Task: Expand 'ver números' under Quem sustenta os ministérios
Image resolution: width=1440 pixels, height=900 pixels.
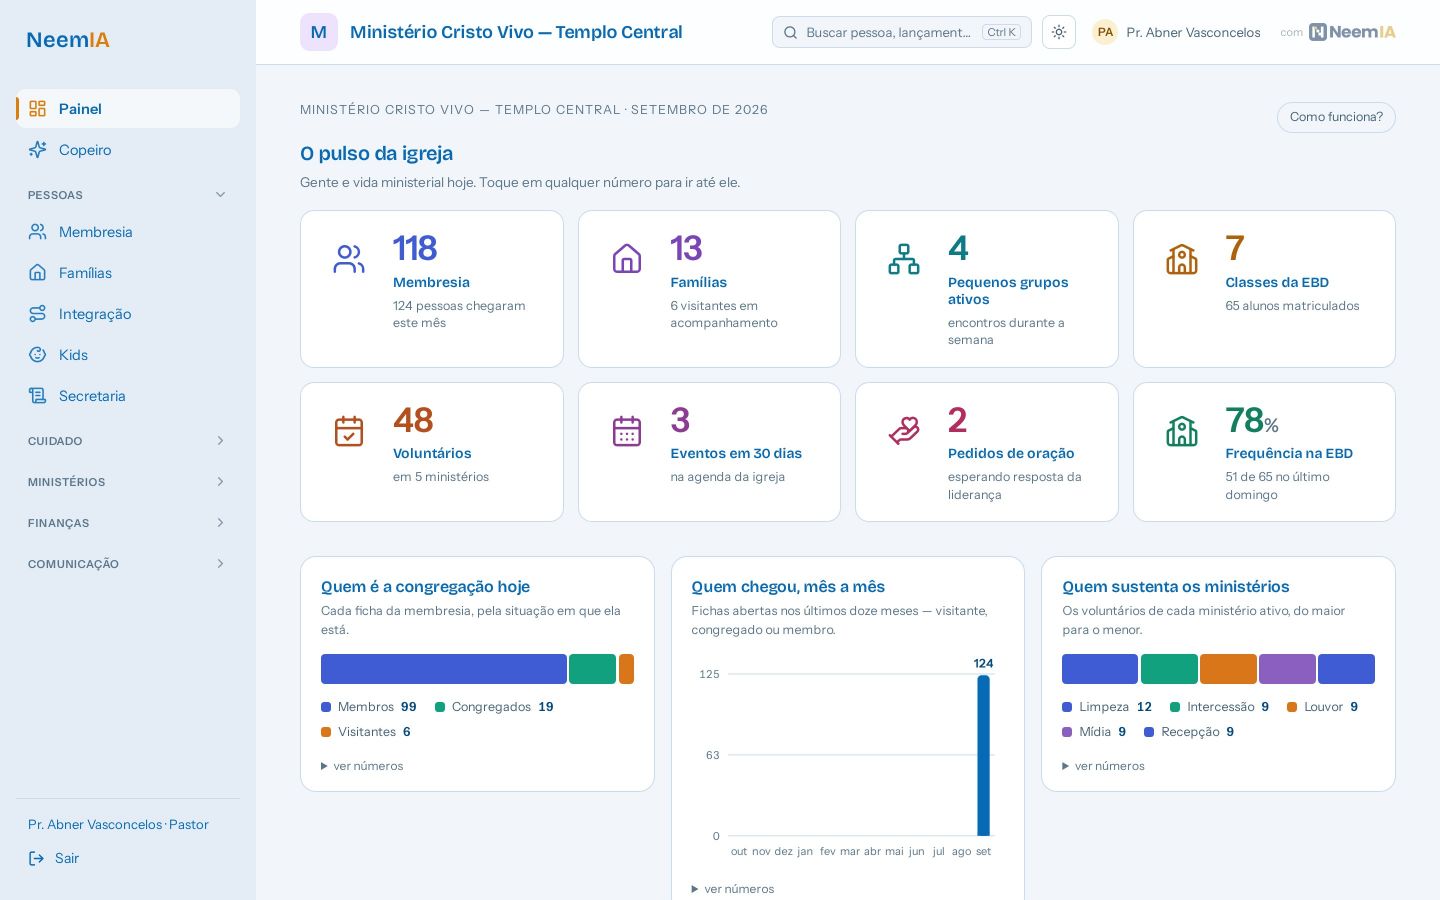Action: coord(1104,766)
